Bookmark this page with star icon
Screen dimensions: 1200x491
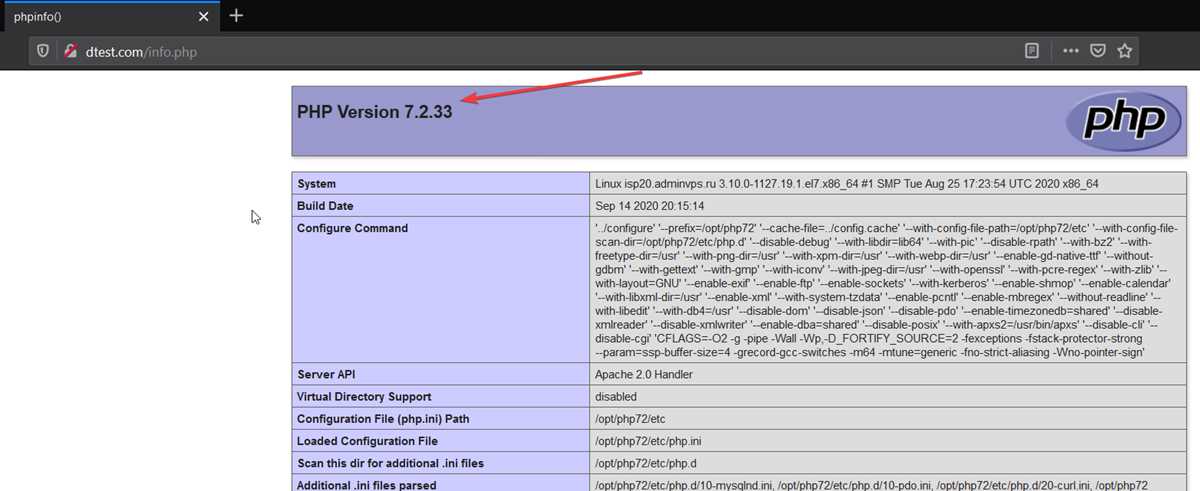tap(1124, 51)
